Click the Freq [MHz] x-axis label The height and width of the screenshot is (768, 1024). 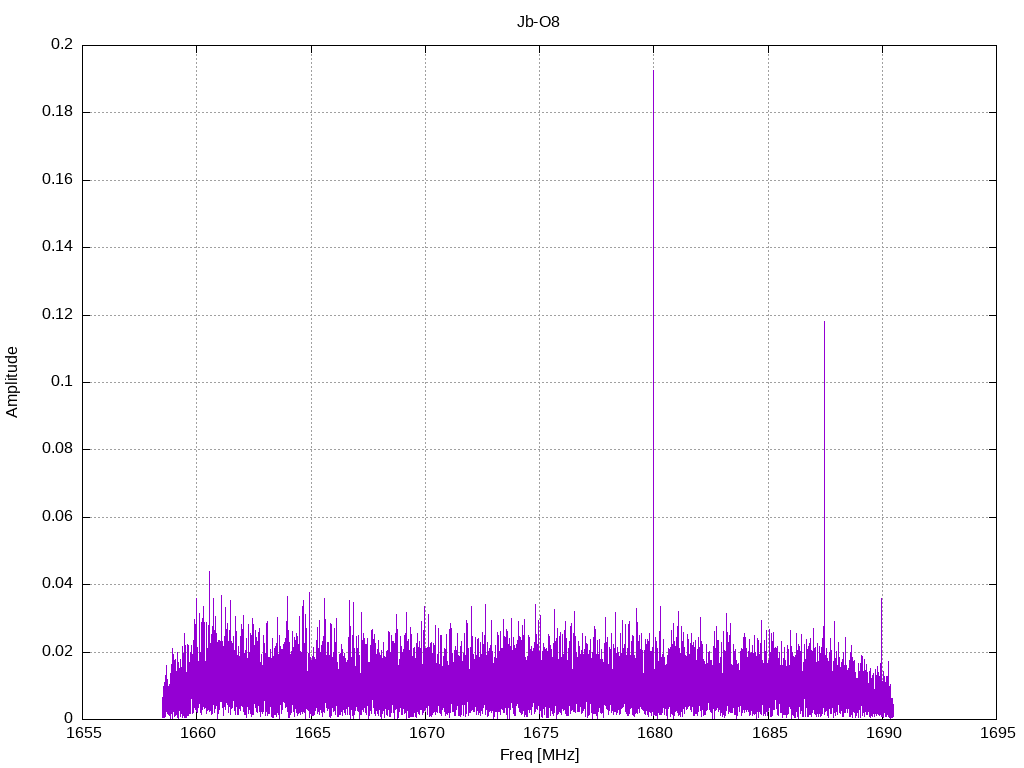[x=539, y=754]
